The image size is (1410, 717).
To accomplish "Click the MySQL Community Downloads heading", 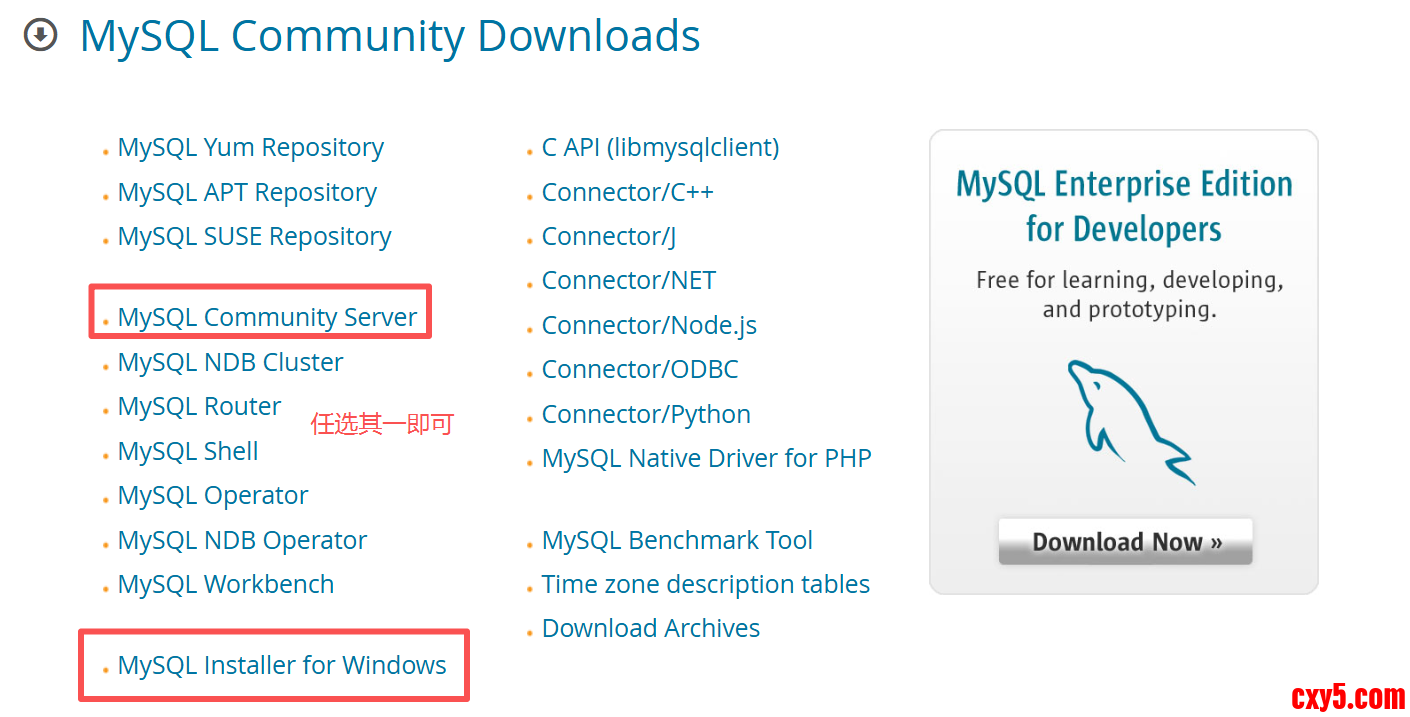I will pos(390,36).
